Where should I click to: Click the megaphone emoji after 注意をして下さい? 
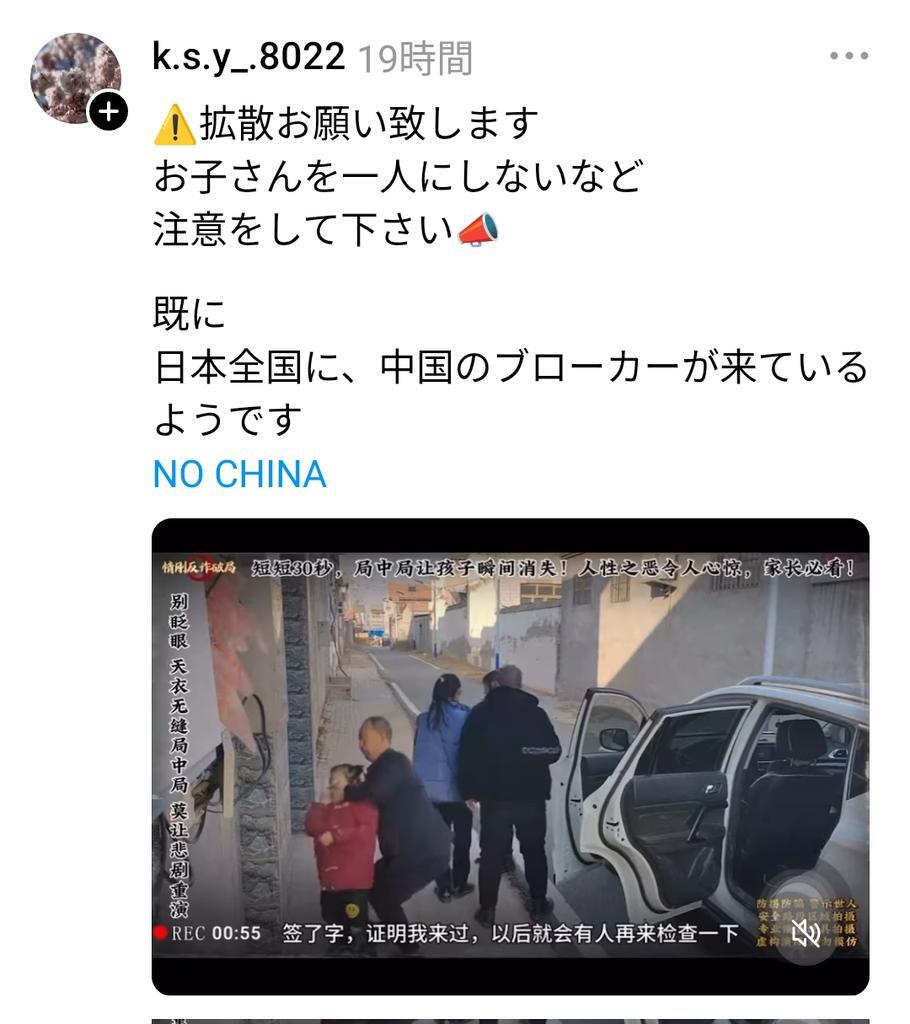pyautogui.click(x=478, y=230)
